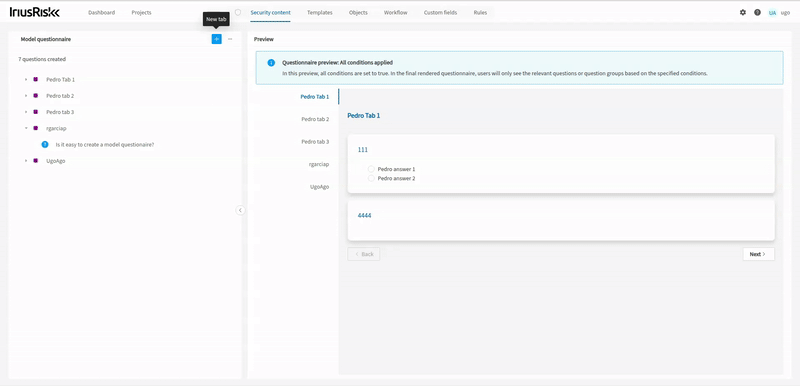This screenshot has height=387, width=800.
Task: Click the ugo username
Action: [x=786, y=13]
